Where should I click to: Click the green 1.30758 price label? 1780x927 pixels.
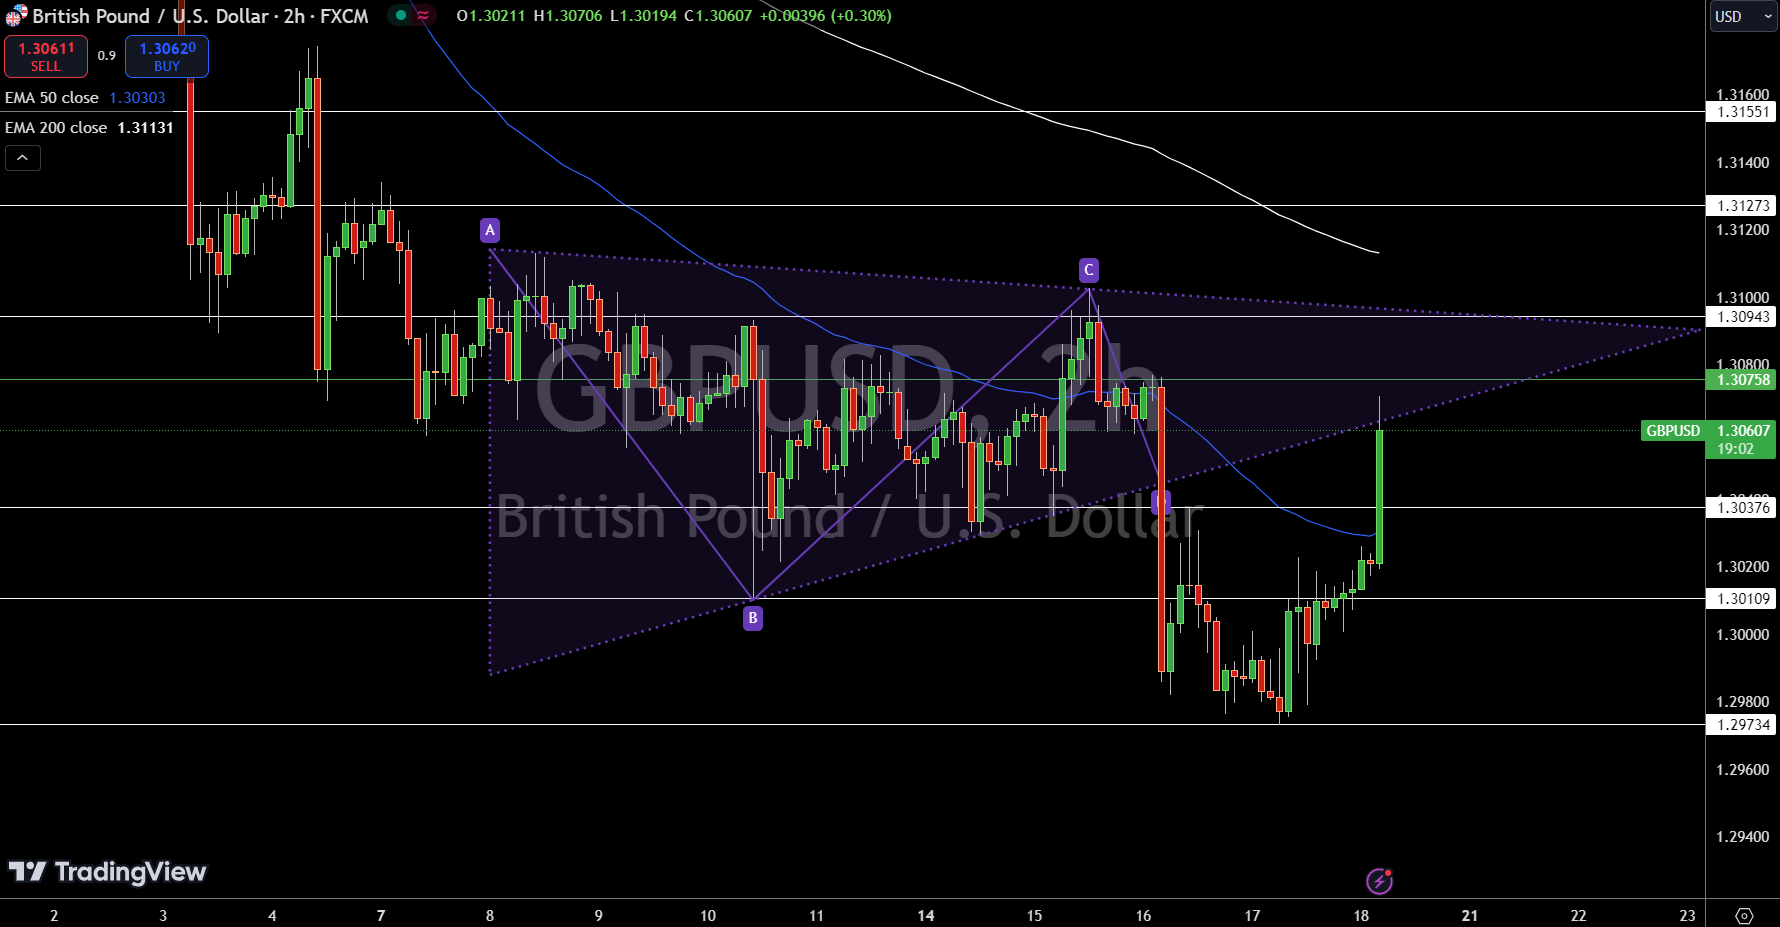(x=1742, y=380)
